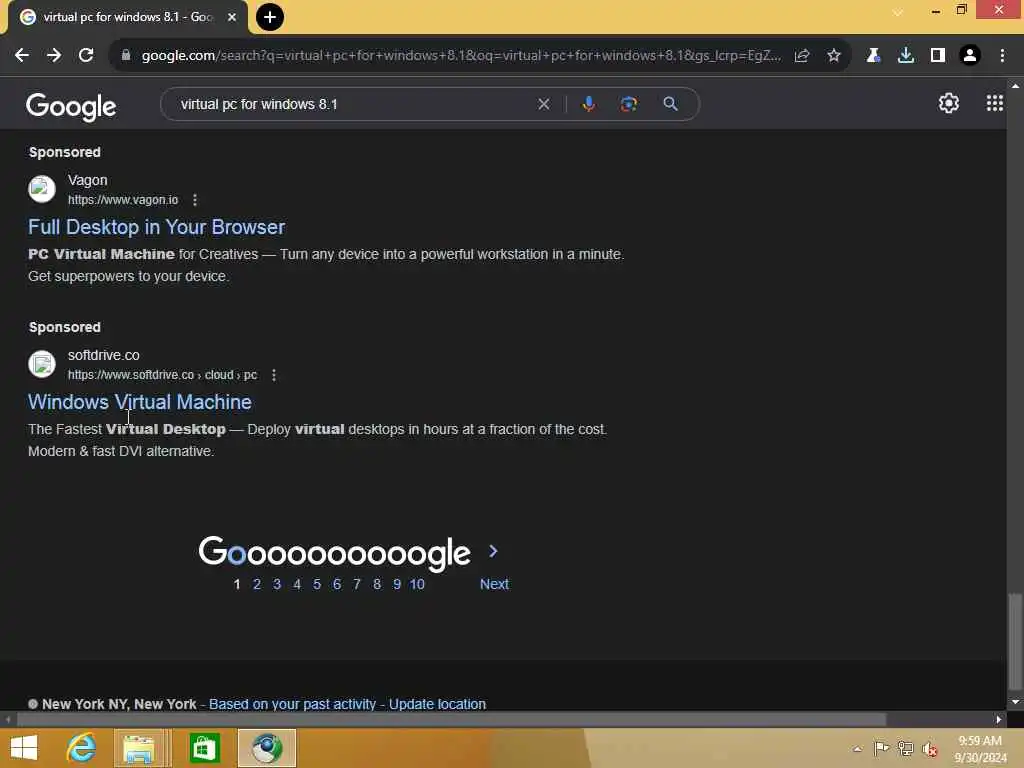Clear the search query with X
1024x768 pixels.
coord(543,104)
